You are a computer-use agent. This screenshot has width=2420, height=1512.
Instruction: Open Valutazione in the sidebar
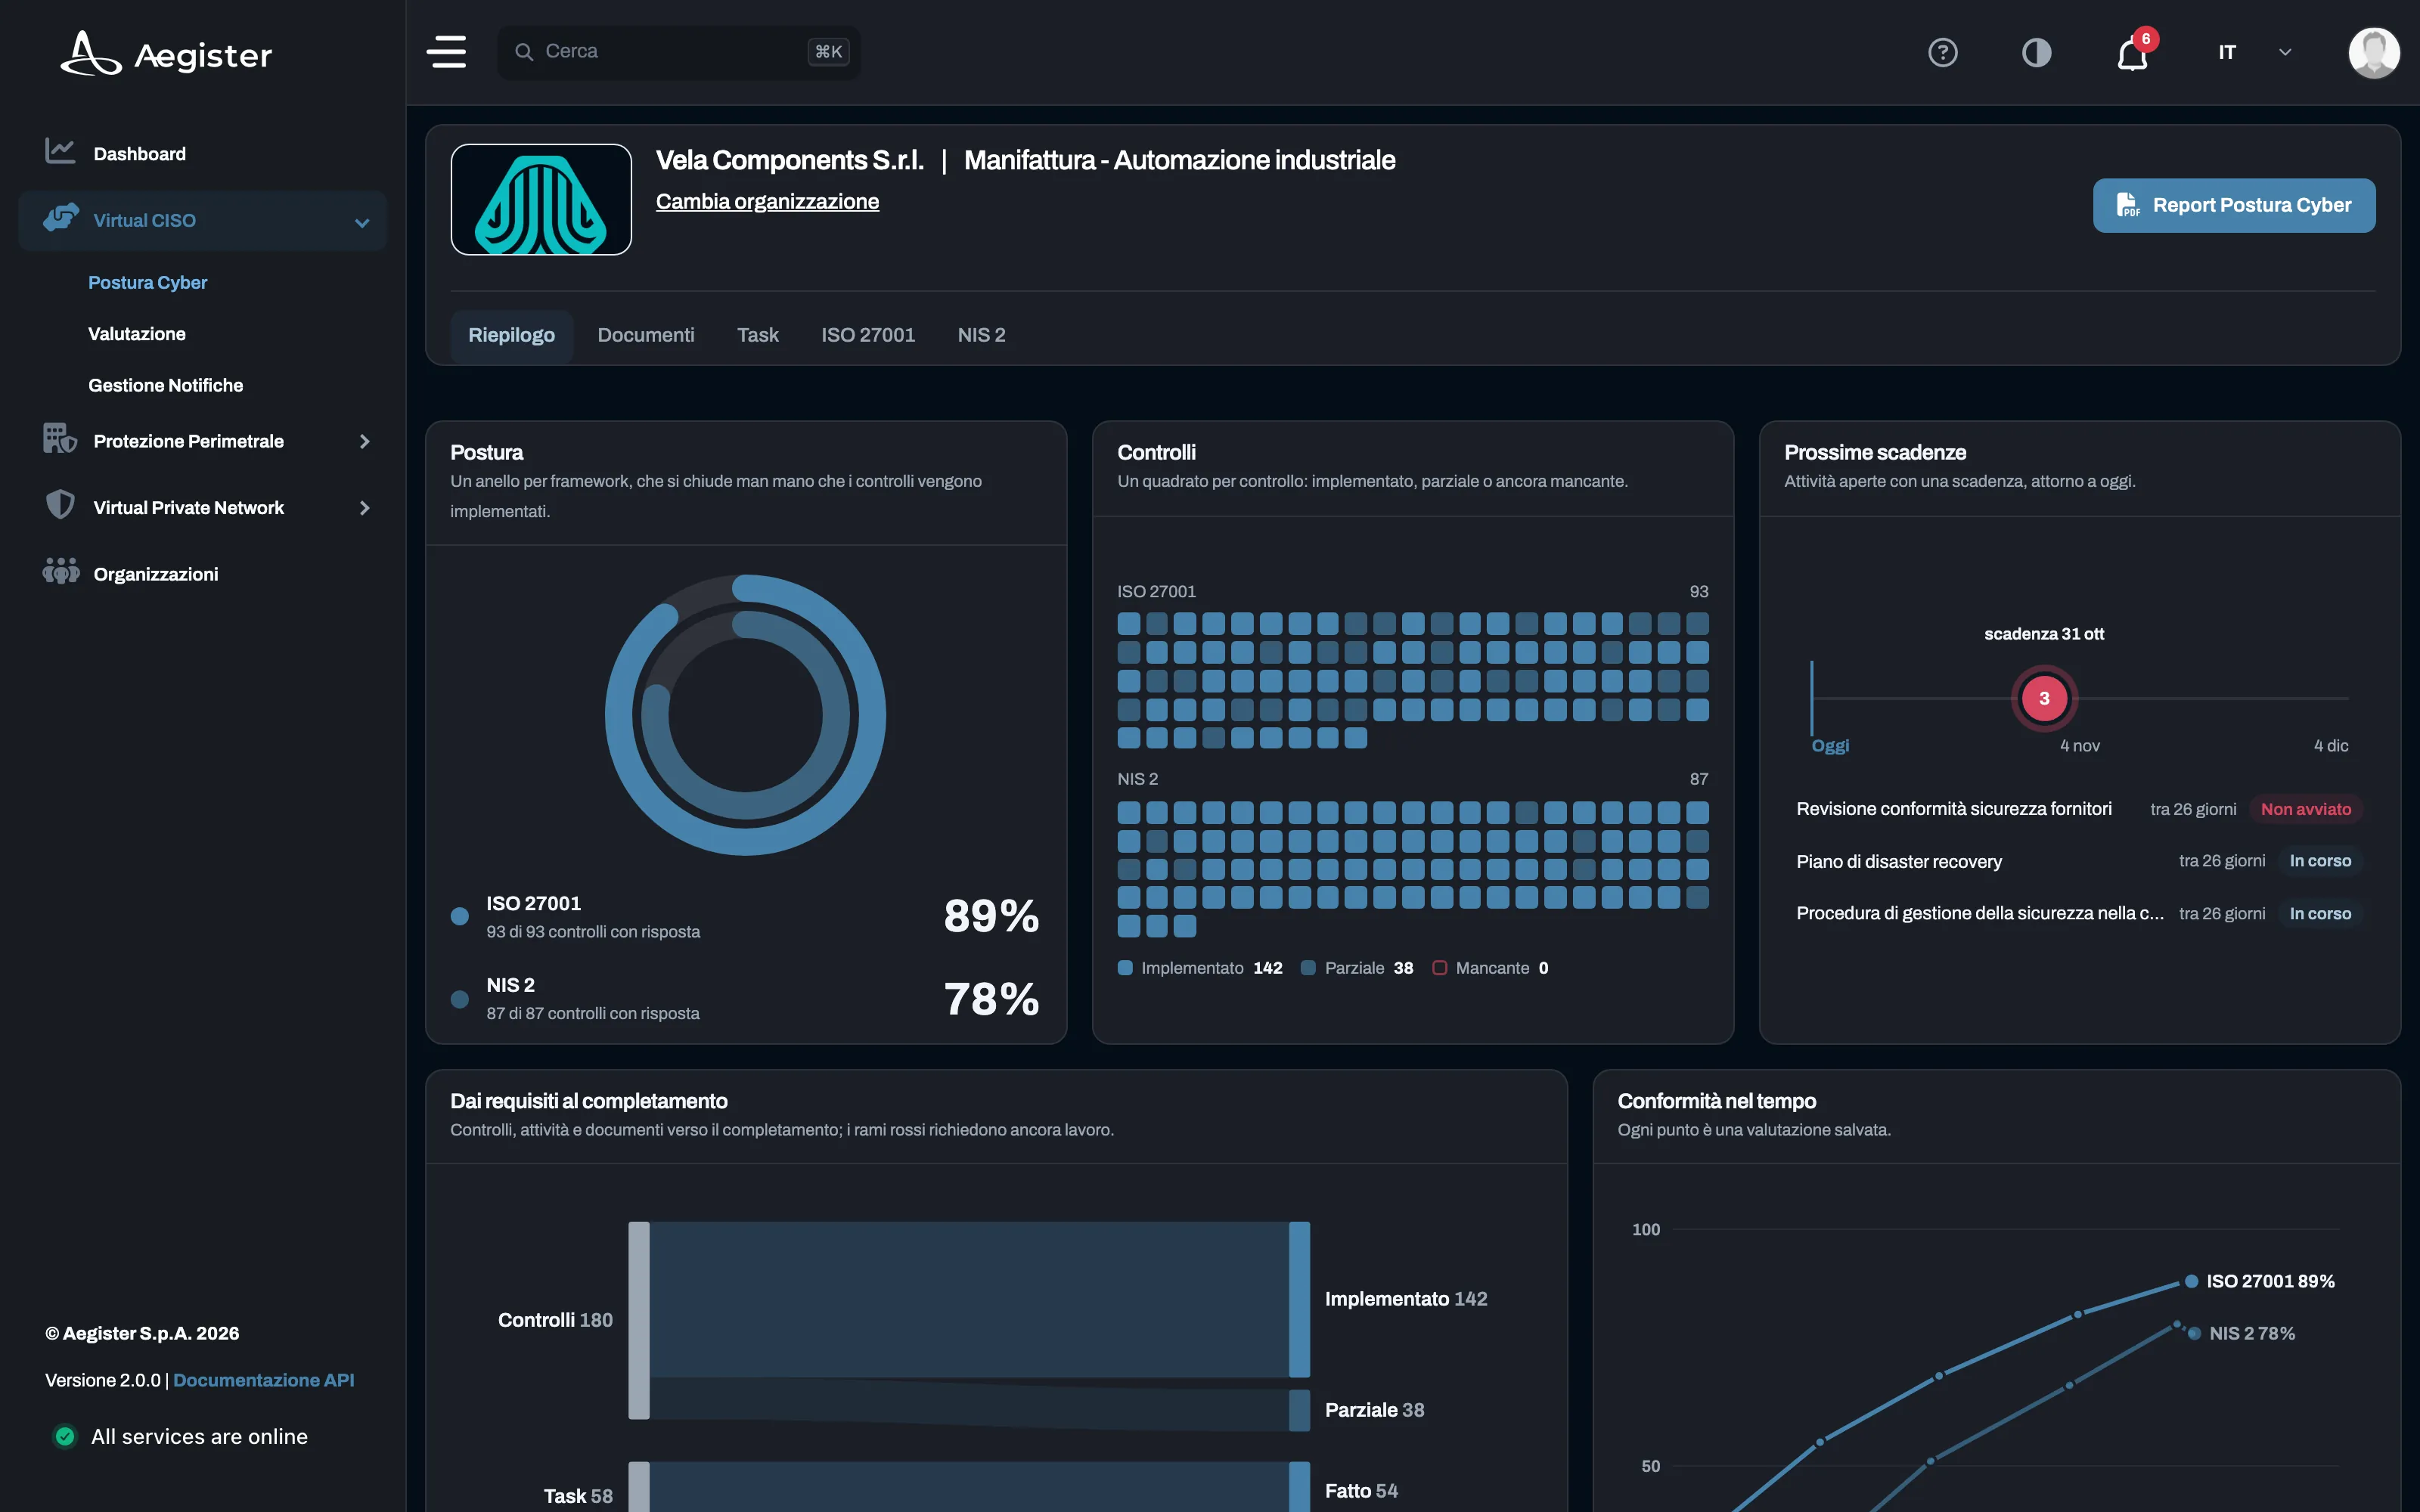pos(137,334)
